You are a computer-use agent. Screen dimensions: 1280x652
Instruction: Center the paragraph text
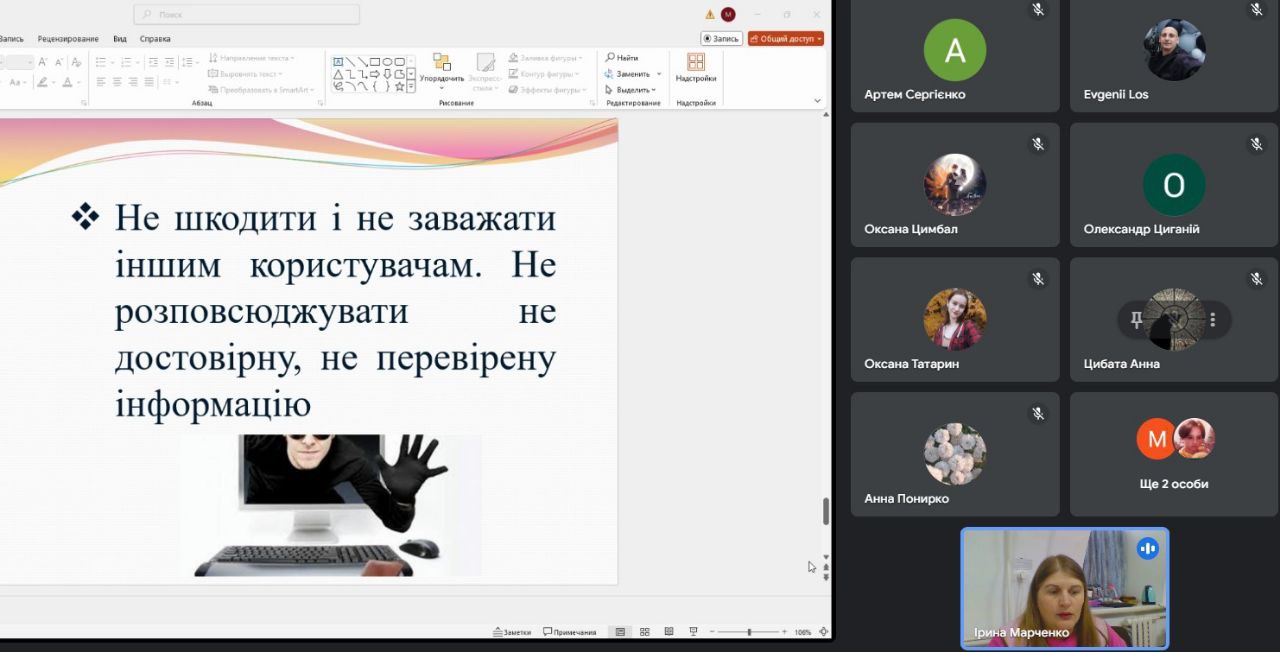tap(117, 82)
